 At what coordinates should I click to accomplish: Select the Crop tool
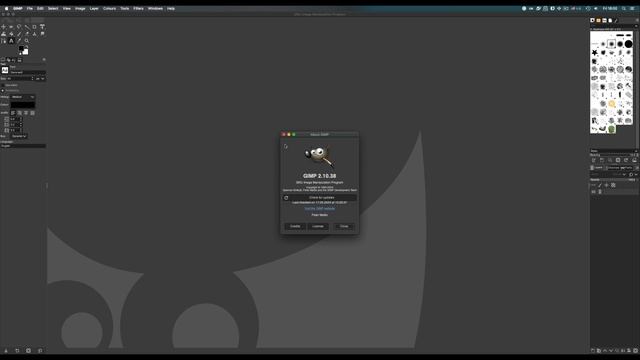click(34, 27)
